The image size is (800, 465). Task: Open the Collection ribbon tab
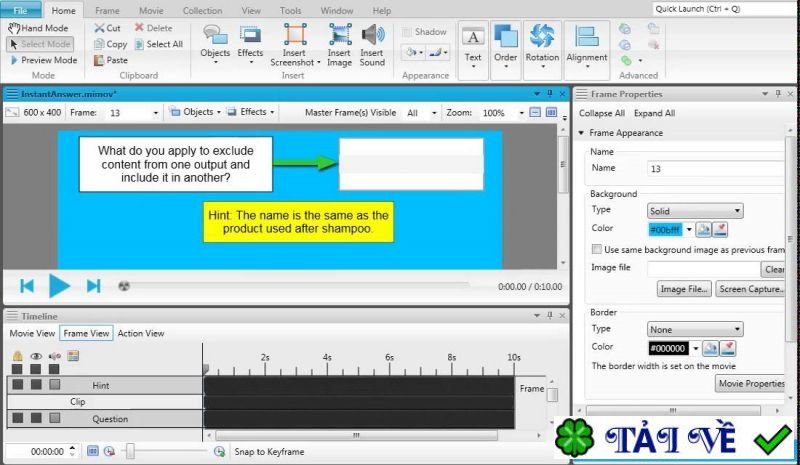point(202,10)
